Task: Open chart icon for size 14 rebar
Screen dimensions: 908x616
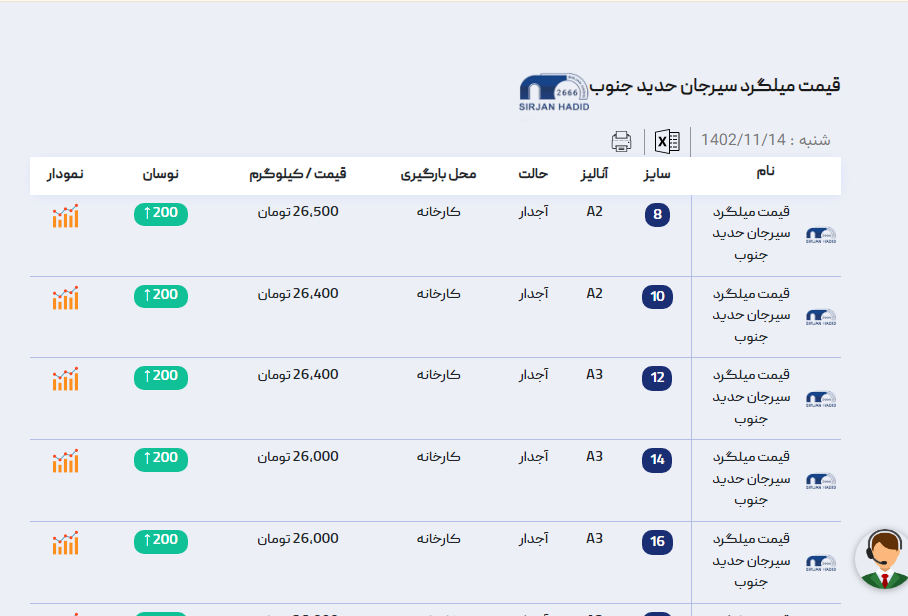Action: [x=65, y=461]
